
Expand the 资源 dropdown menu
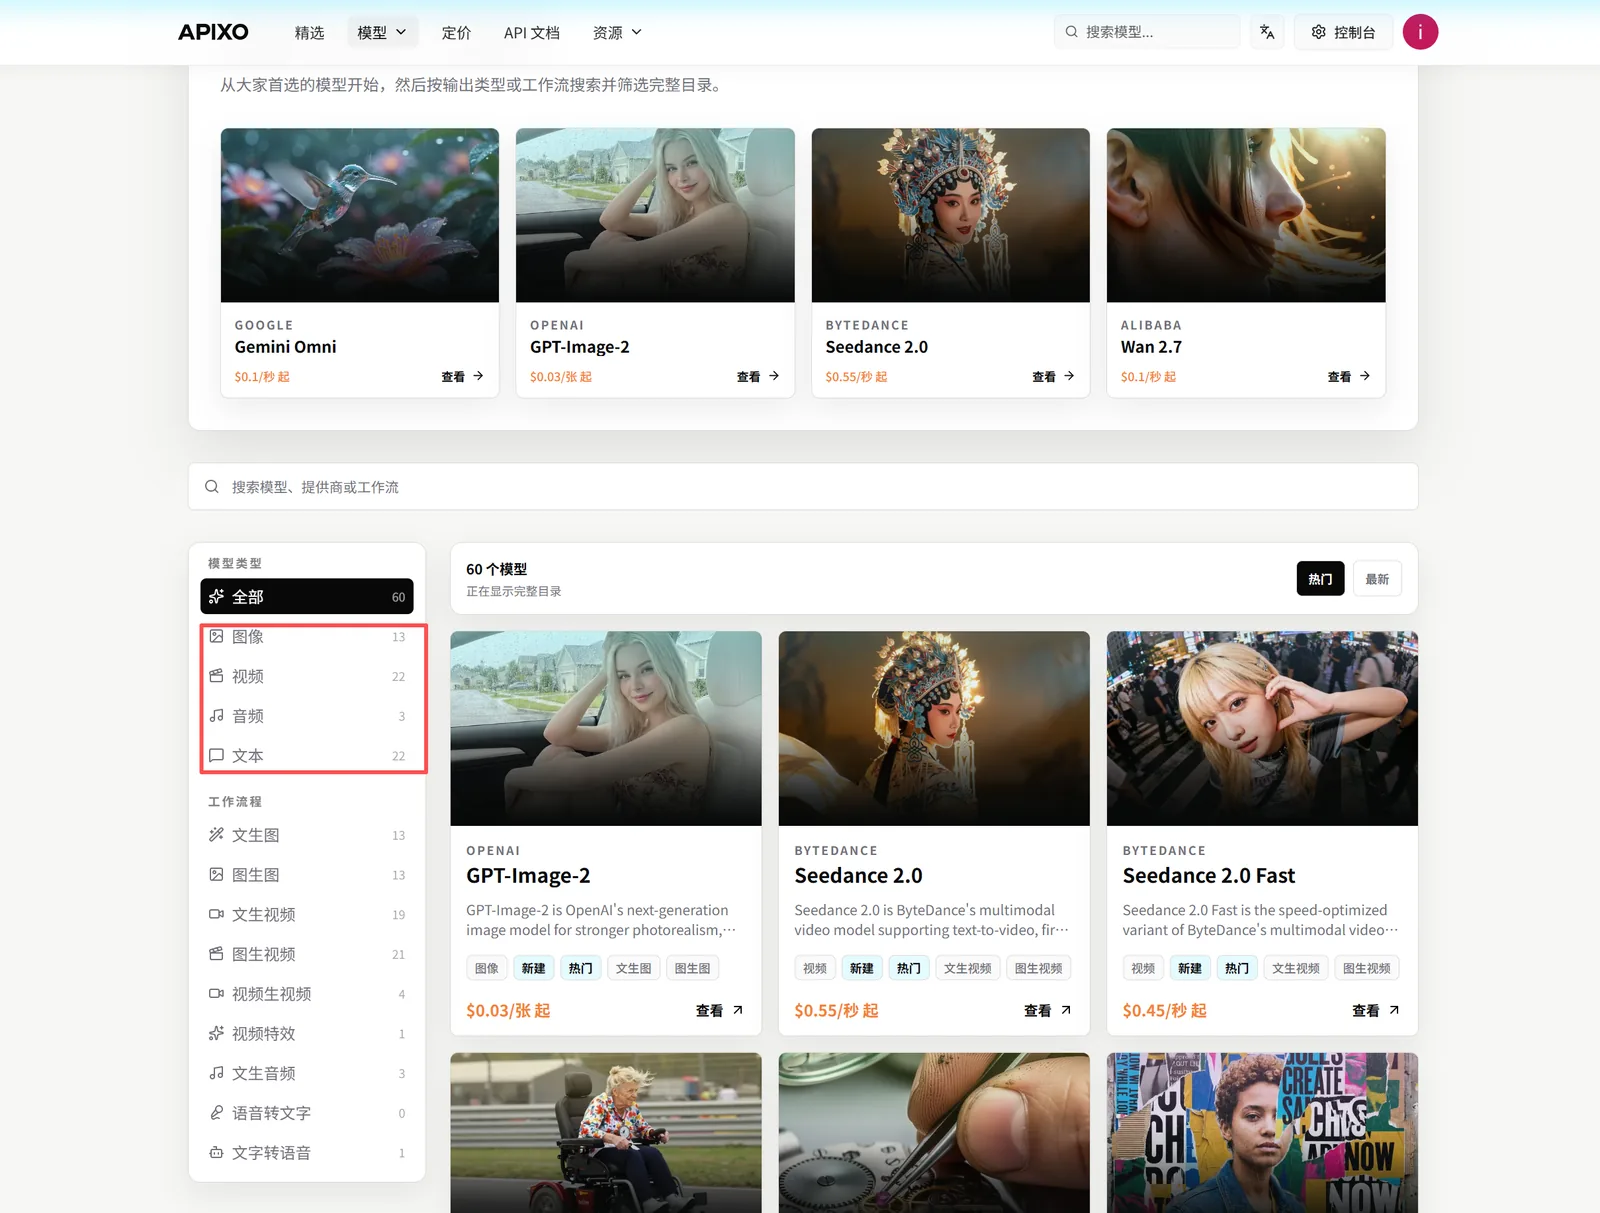pyautogui.click(x=617, y=32)
